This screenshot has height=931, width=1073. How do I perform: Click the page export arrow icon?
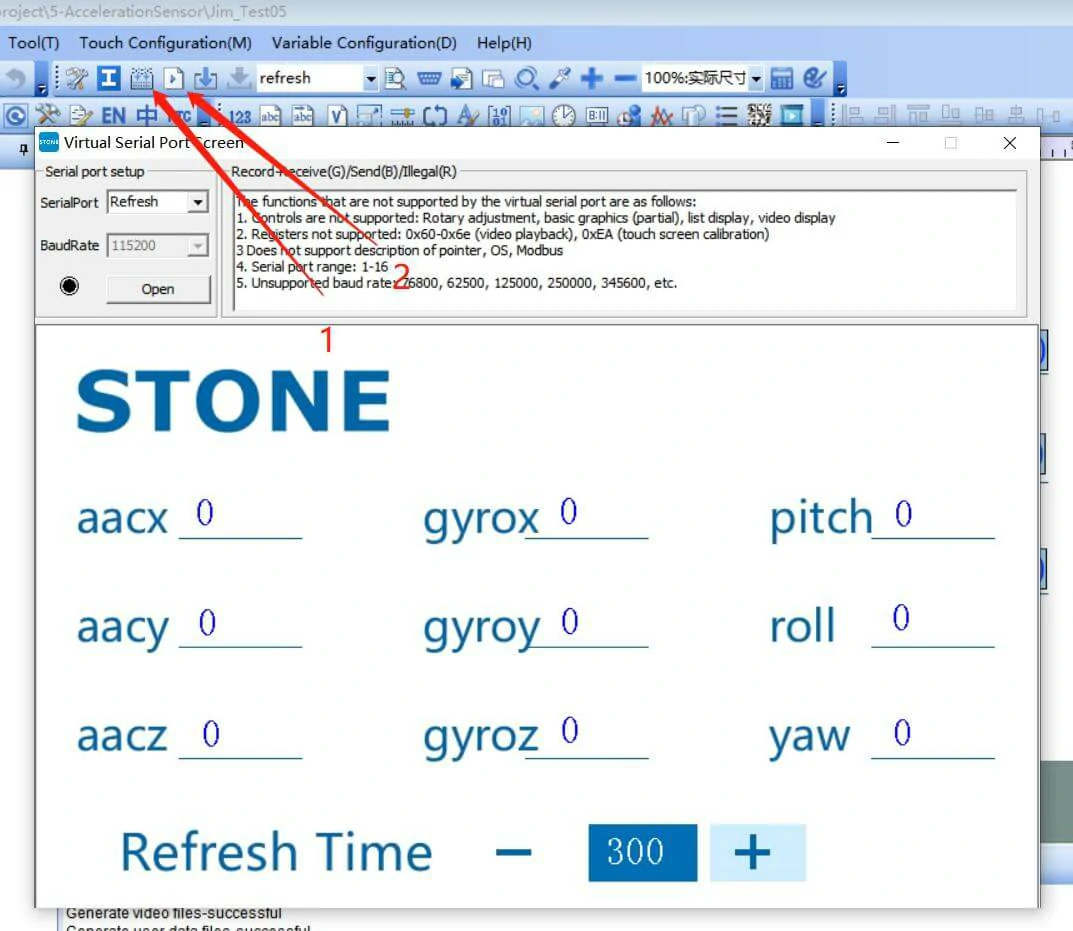point(461,79)
